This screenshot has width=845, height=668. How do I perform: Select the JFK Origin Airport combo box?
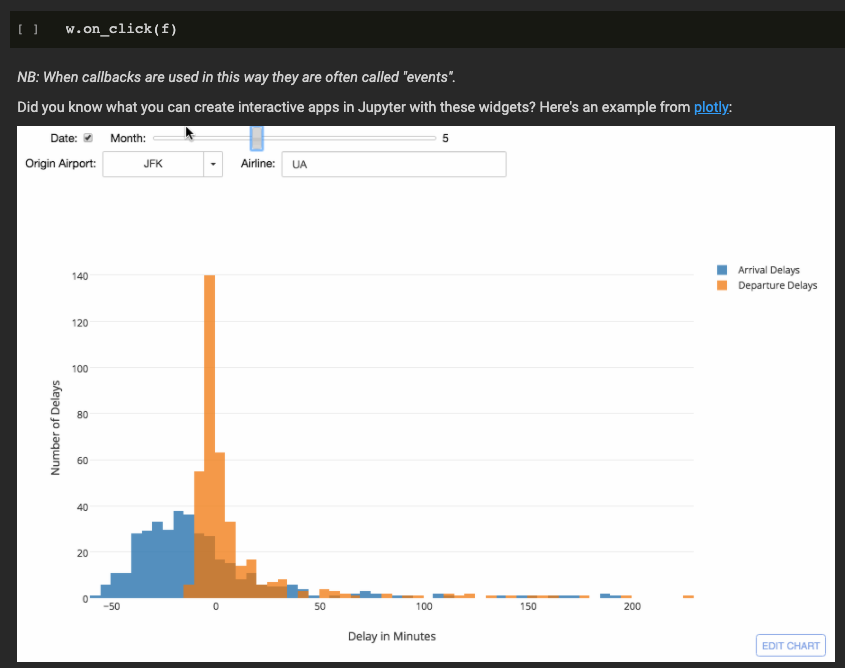click(152, 164)
